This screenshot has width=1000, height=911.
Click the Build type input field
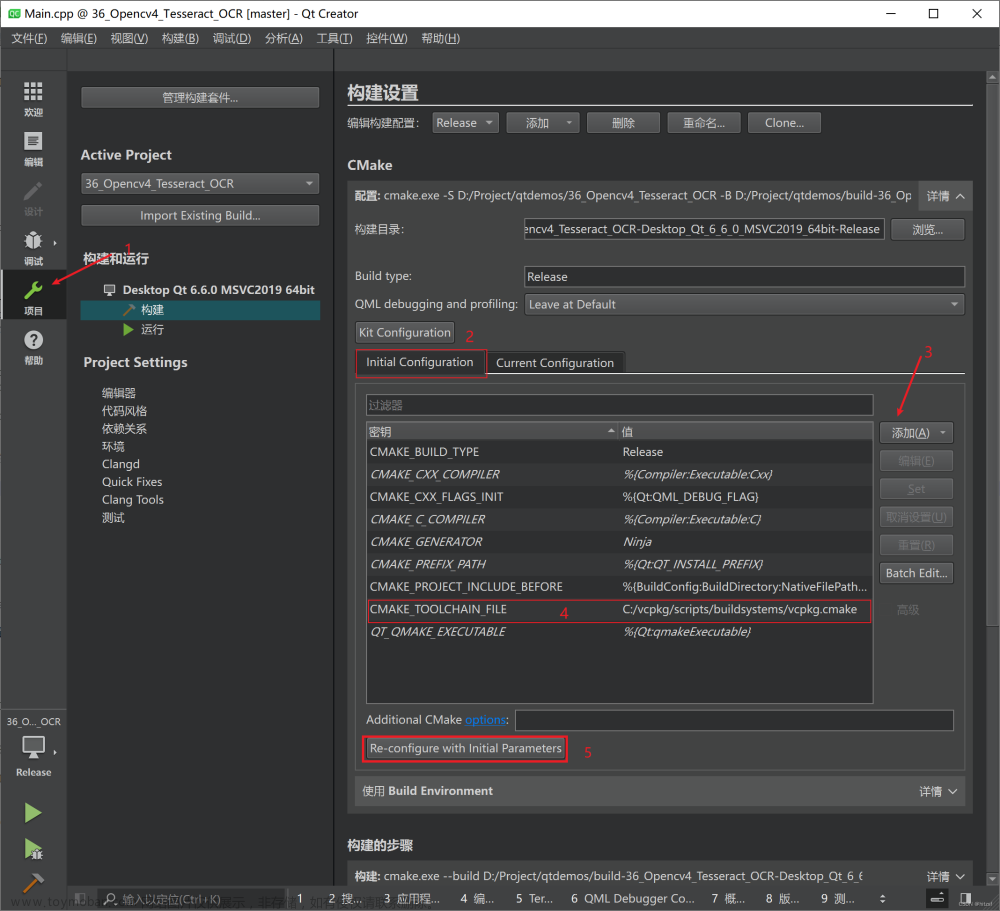coord(744,277)
